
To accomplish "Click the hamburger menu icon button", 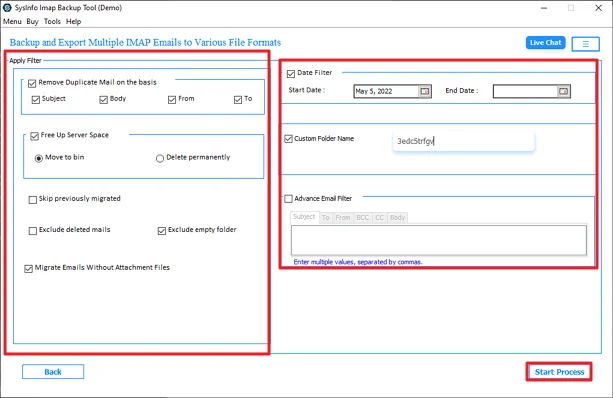I will [x=585, y=44].
